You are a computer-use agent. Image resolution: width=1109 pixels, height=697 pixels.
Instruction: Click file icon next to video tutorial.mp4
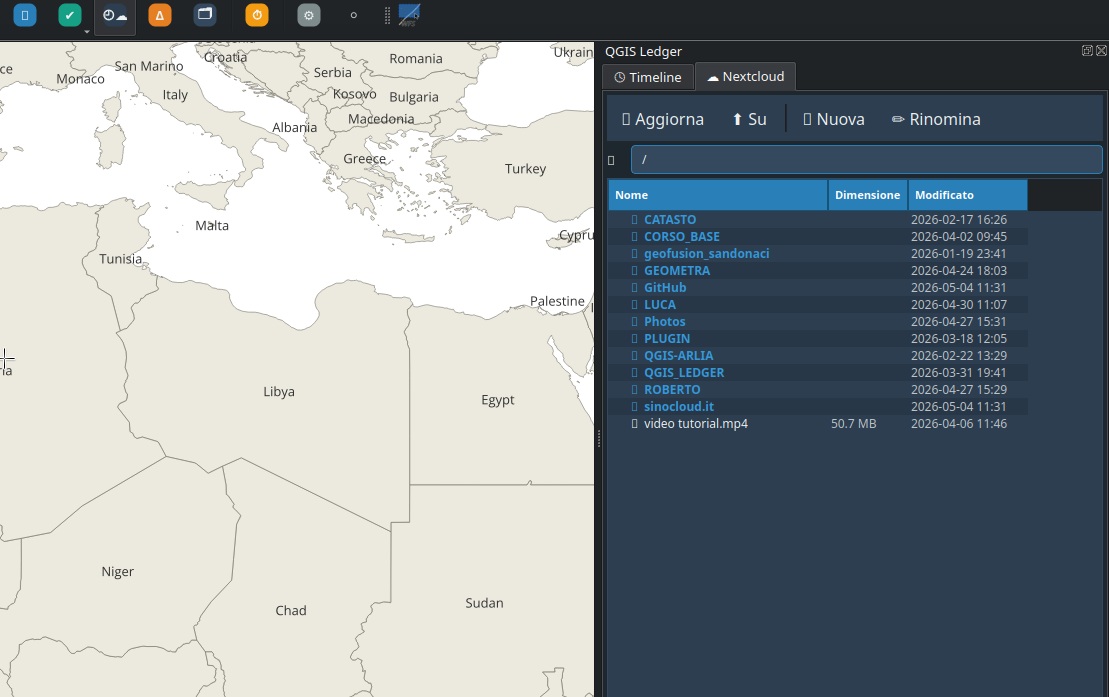(x=634, y=423)
